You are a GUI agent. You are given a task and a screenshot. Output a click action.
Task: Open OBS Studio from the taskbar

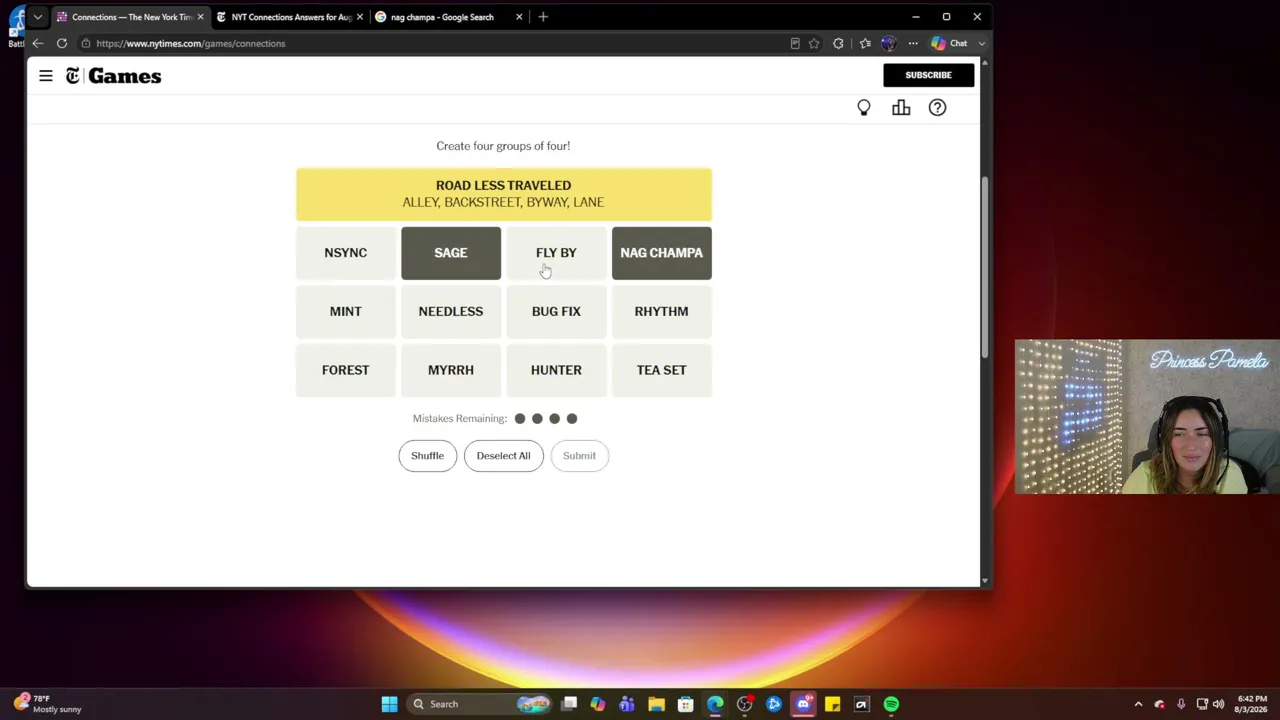[x=744, y=704]
